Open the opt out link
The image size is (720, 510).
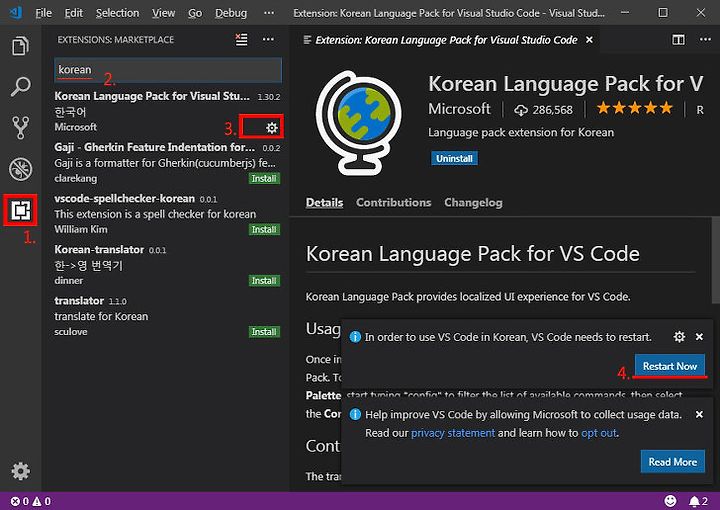pos(599,433)
